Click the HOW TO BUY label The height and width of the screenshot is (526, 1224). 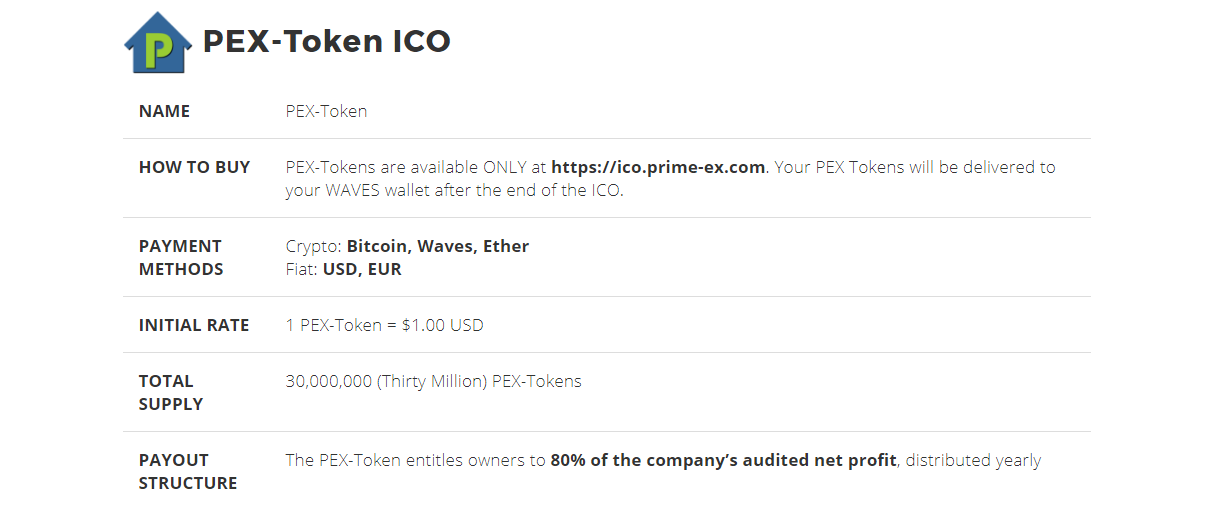(x=194, y=167)
